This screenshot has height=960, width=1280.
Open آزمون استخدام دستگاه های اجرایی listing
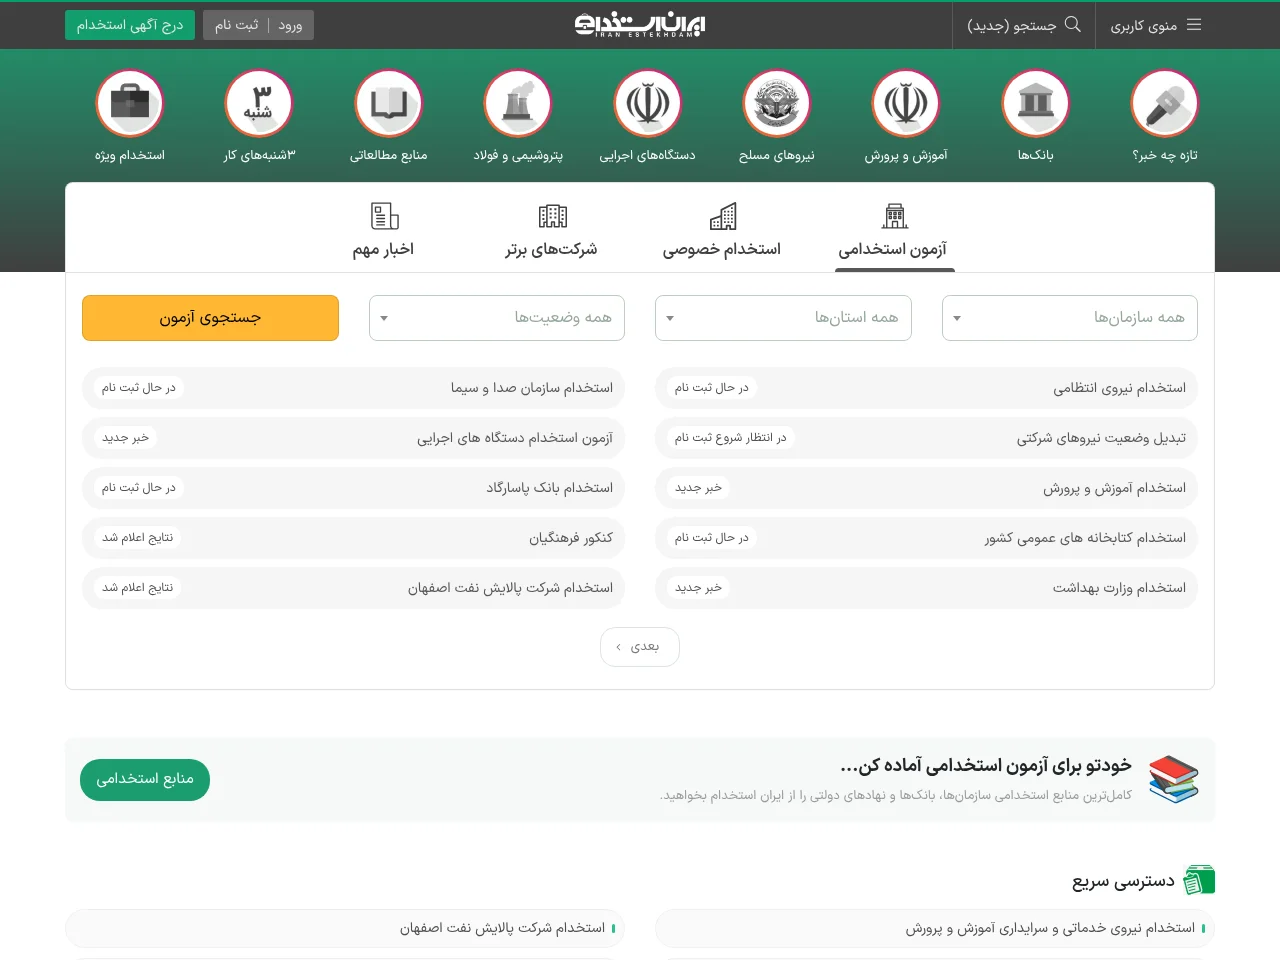click(353, 438)
